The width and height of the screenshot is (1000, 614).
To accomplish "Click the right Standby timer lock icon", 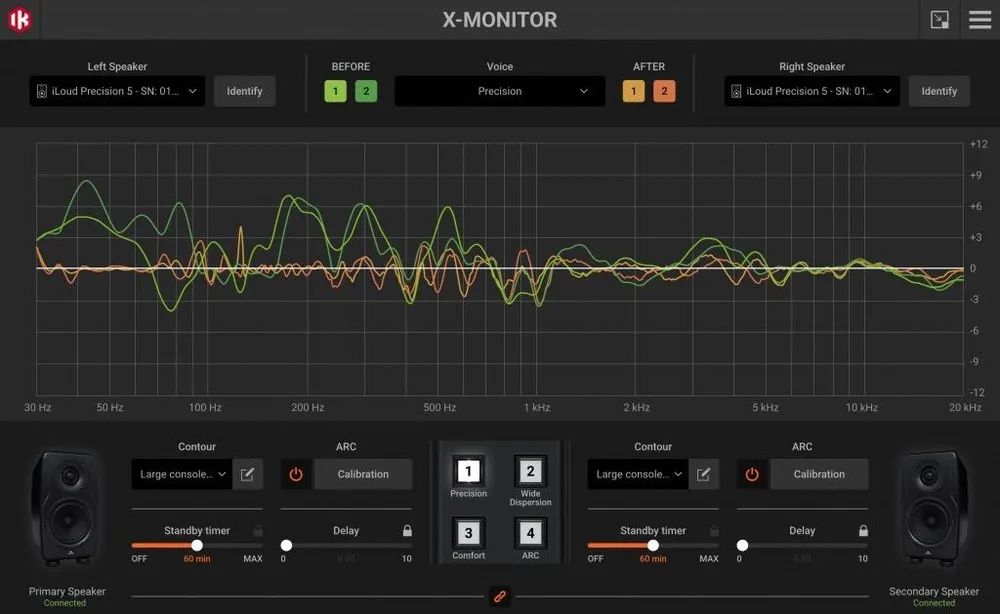I will pos(714,531).
